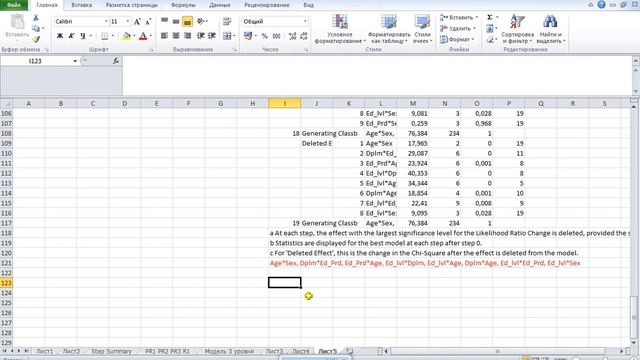Toggle bold (Ж) formatting
This screenshot has width=640, height=360.
click(60, 36)
